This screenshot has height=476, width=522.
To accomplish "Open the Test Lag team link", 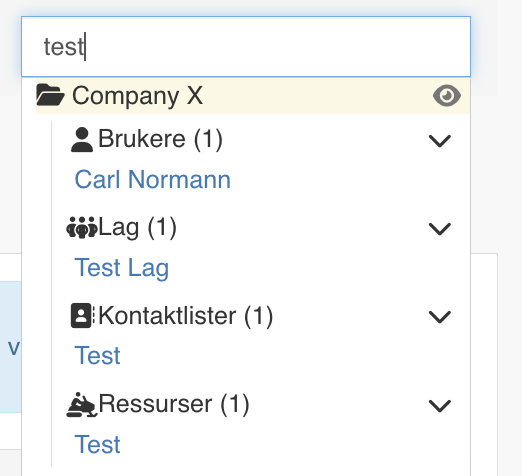I will [x=122, y=268].
